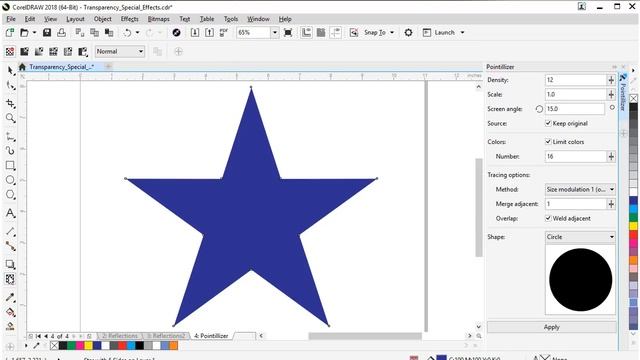
Task: Open the Window menu
Action: [x=258, y=19]
